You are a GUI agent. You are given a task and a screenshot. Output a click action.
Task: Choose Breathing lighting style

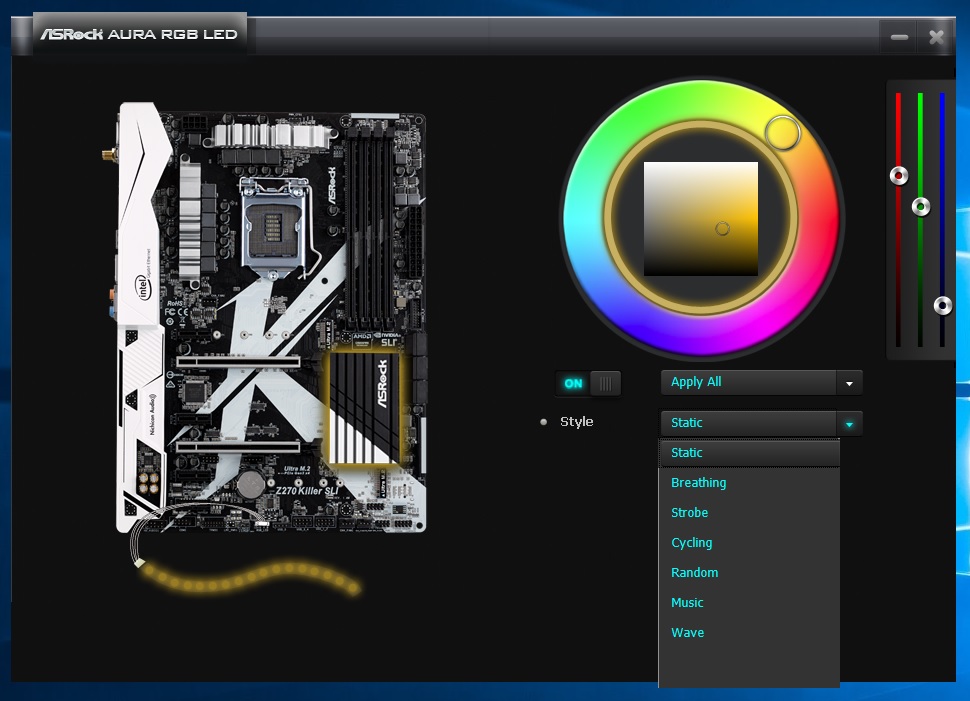[x=749, y=483]
